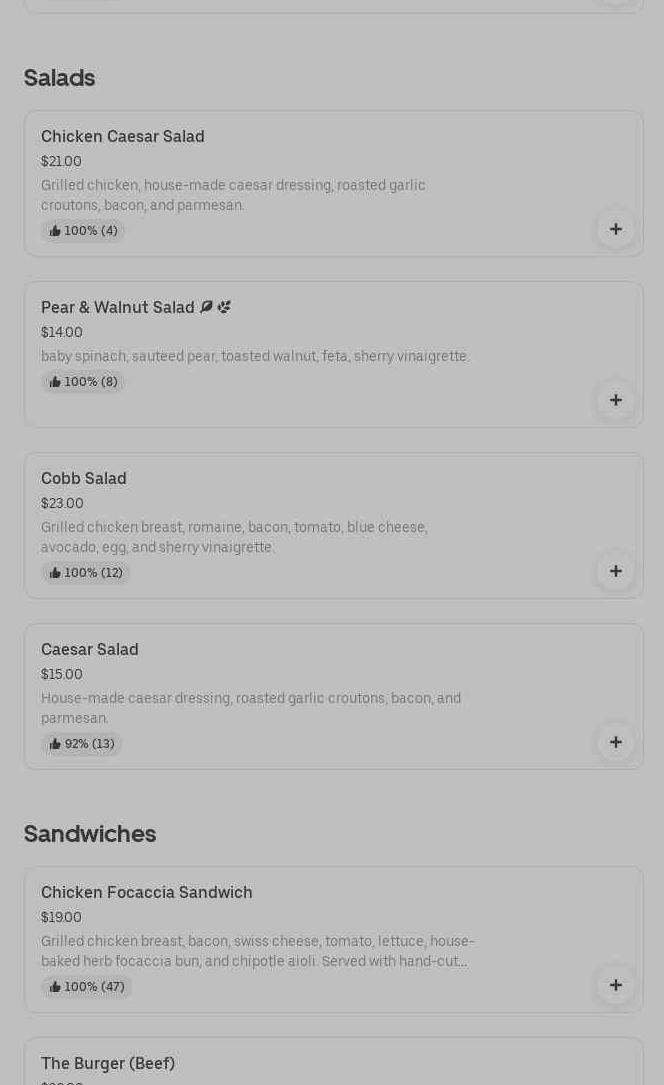Open The Burger (Beef) item
Viewport: 664px width, 1085px height.
pos(108,1064)
